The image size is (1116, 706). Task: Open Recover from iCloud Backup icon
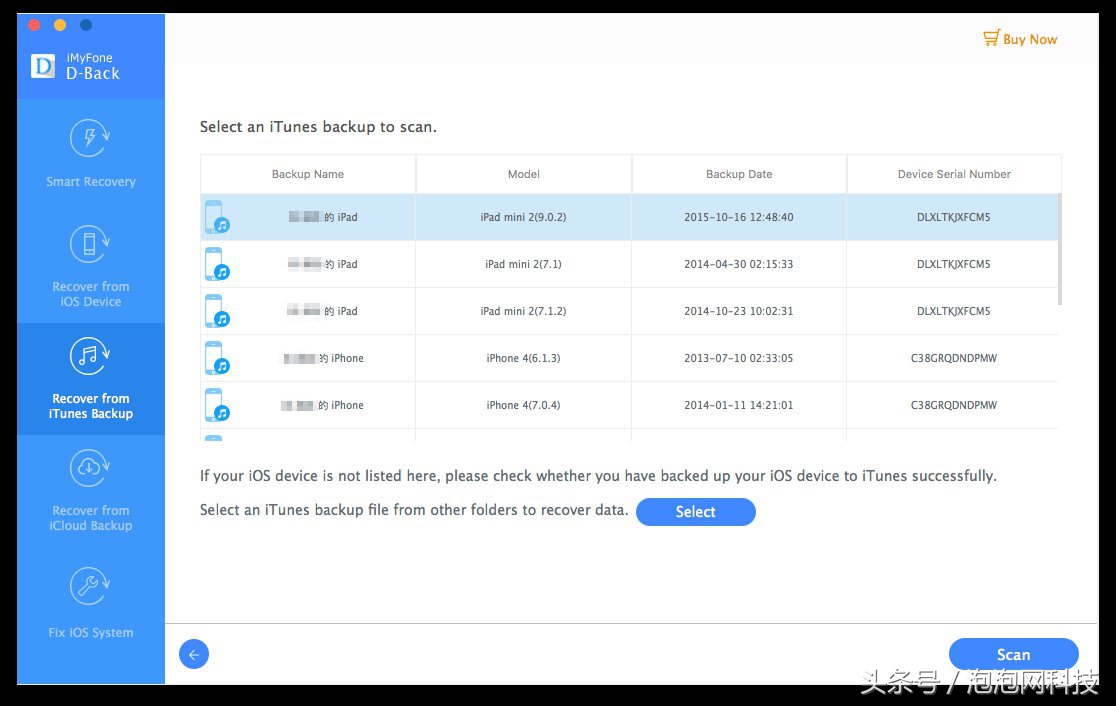click(90, 468)
